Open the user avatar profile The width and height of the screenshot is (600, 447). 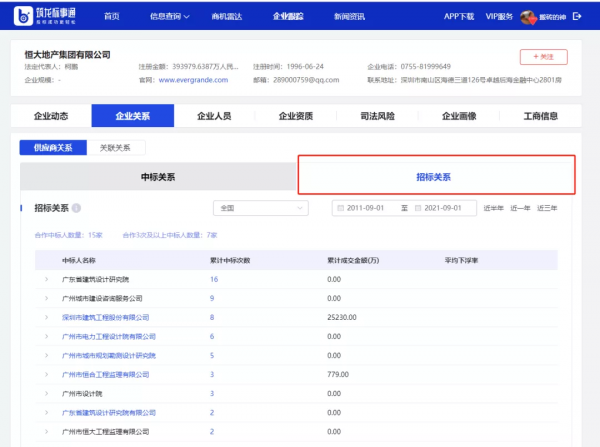click(x=528, y=17)
